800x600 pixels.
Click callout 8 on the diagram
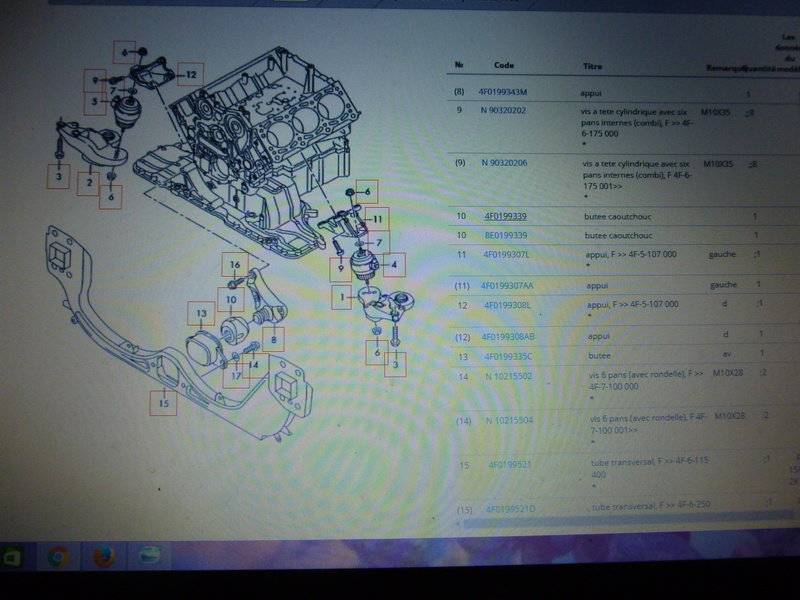pyautogui.click(x=270, y=341)
